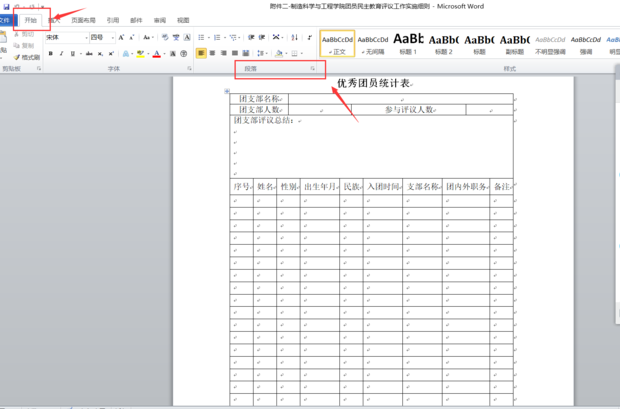This screenshot has width=620, height=409.
Task: Center-align the paragraph text
Action: click(213, 53)
